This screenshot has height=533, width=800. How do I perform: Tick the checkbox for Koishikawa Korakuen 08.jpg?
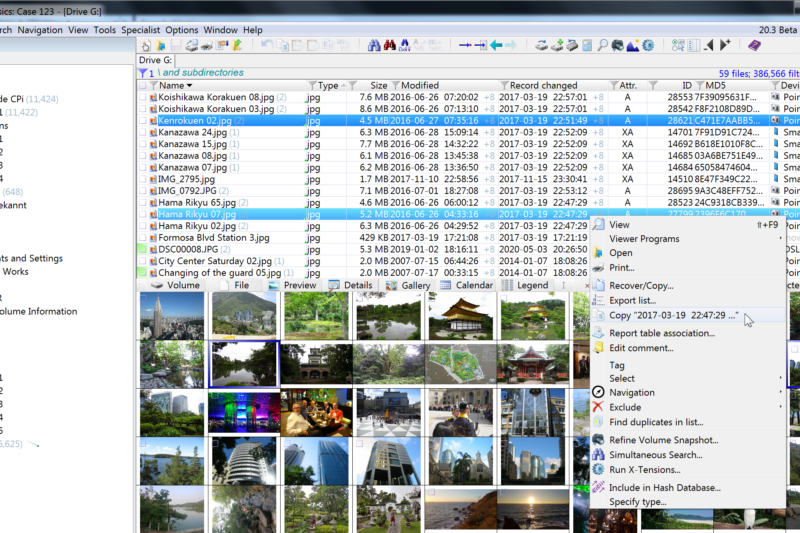tap(143, 97)
